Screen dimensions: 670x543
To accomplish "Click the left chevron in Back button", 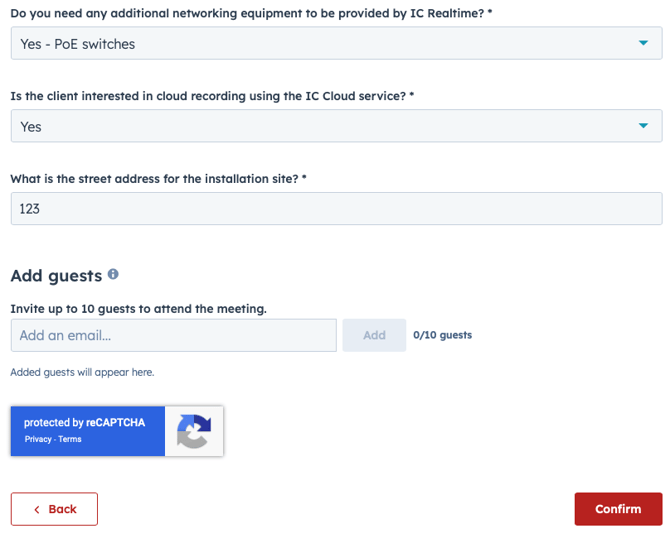I will 37,509.
